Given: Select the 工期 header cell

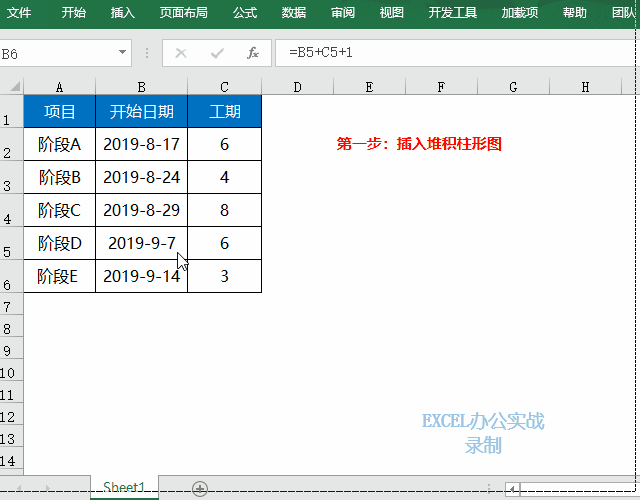Looking at the screenshot, I should (x=224, y=111).
